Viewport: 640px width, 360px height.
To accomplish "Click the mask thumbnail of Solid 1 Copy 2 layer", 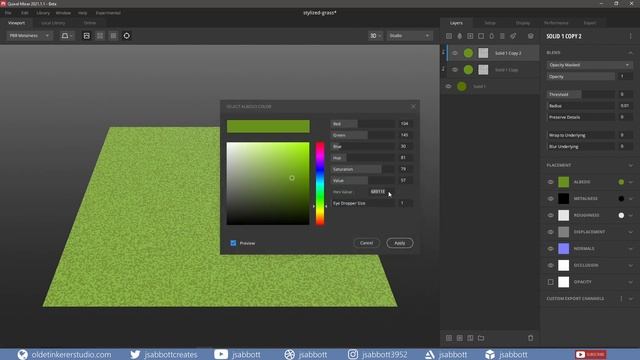I will [x=483, y=53].
